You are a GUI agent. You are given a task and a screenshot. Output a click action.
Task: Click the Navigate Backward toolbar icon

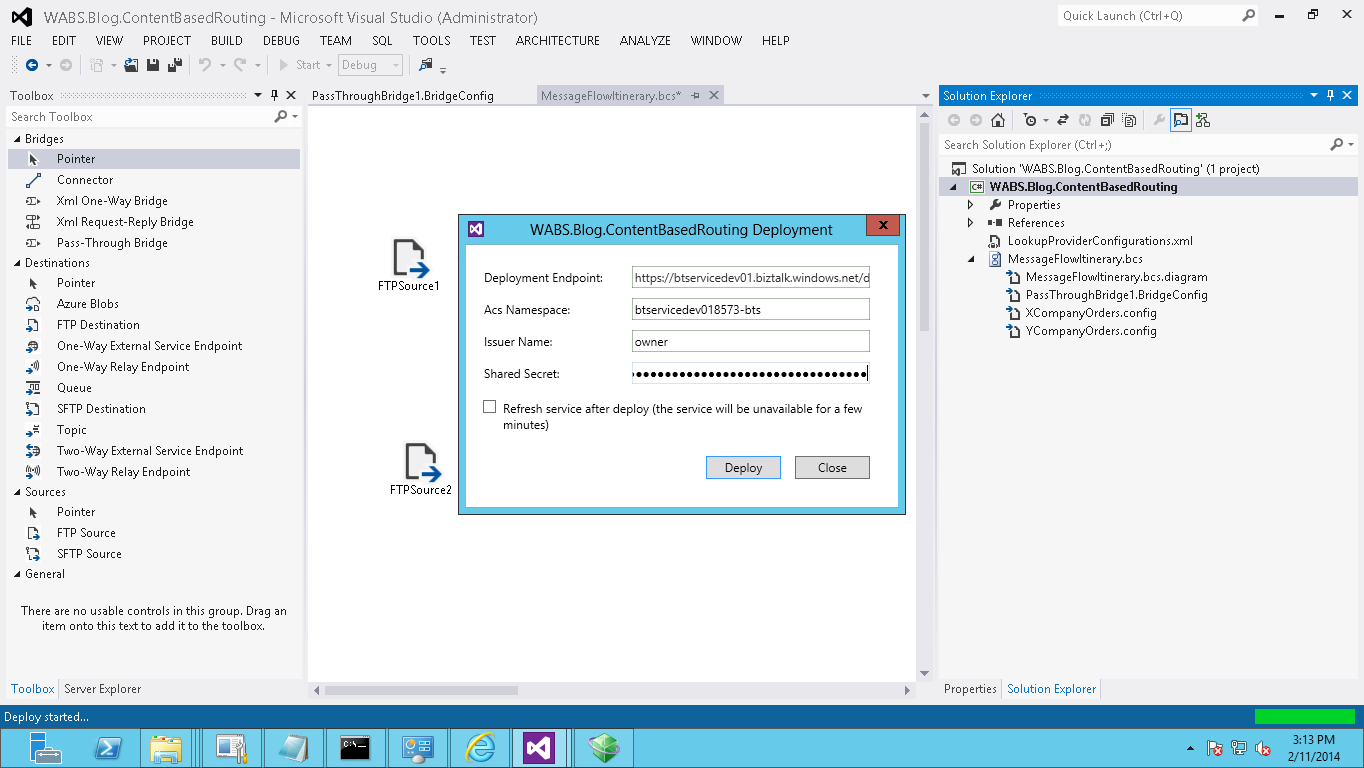(31, 65)
